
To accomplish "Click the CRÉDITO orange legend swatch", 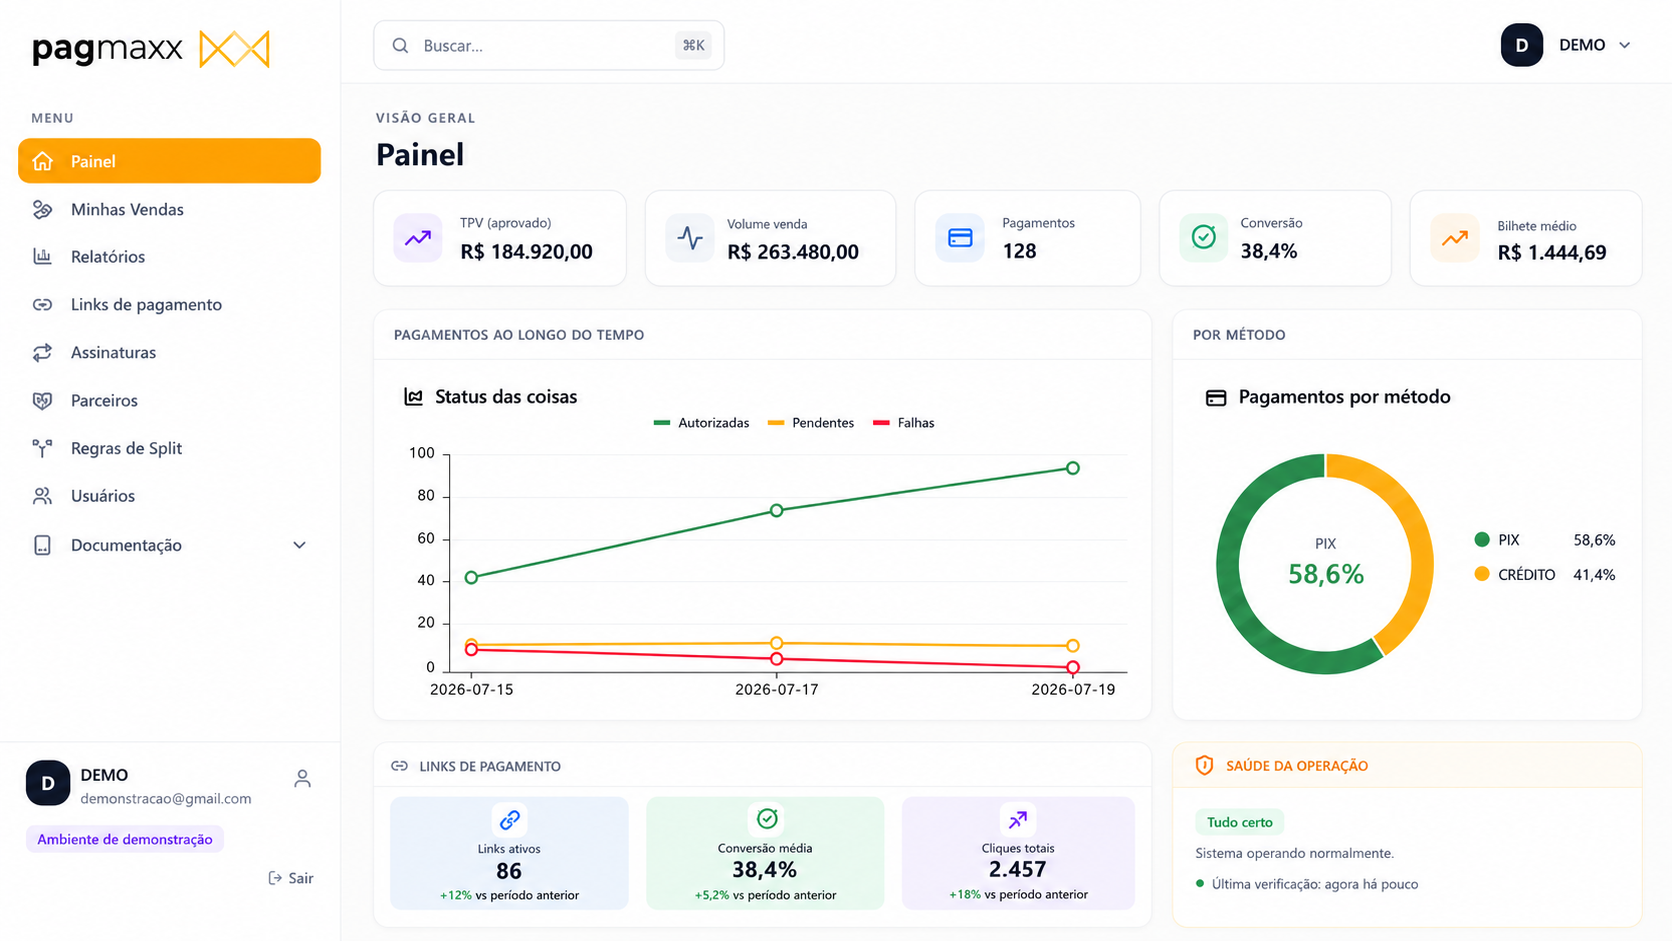I will (x=1482, y=574).
